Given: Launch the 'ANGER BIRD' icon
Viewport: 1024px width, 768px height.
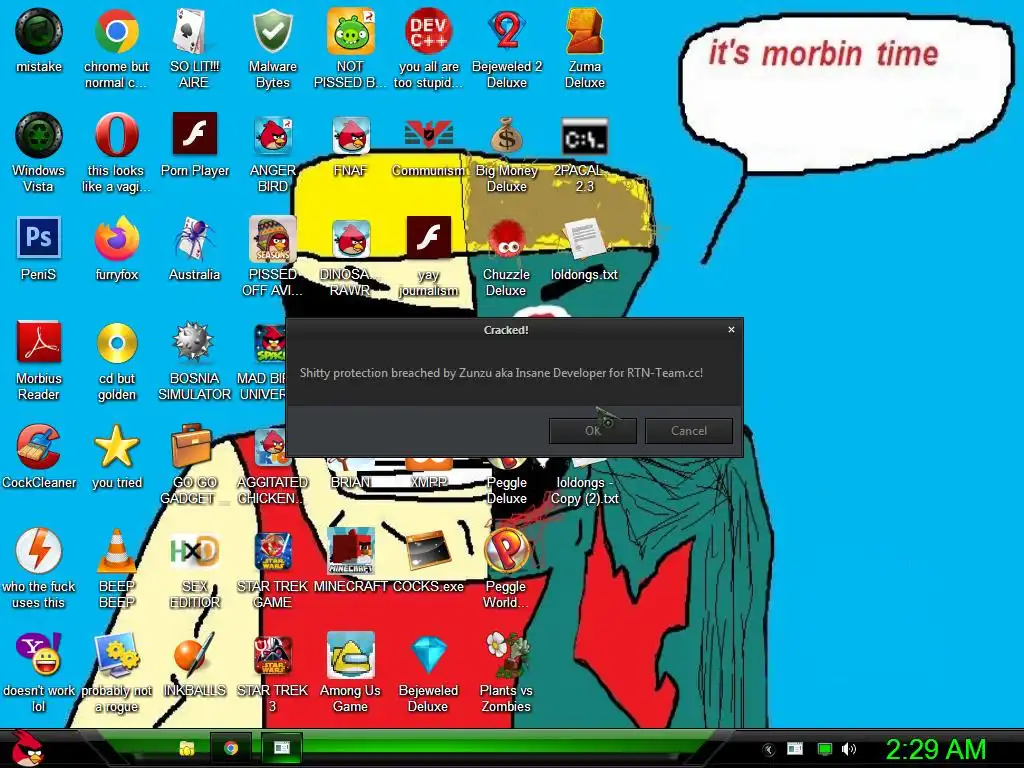Looking at the screenshot, I should pyautogui.click(x=272, y=137).
